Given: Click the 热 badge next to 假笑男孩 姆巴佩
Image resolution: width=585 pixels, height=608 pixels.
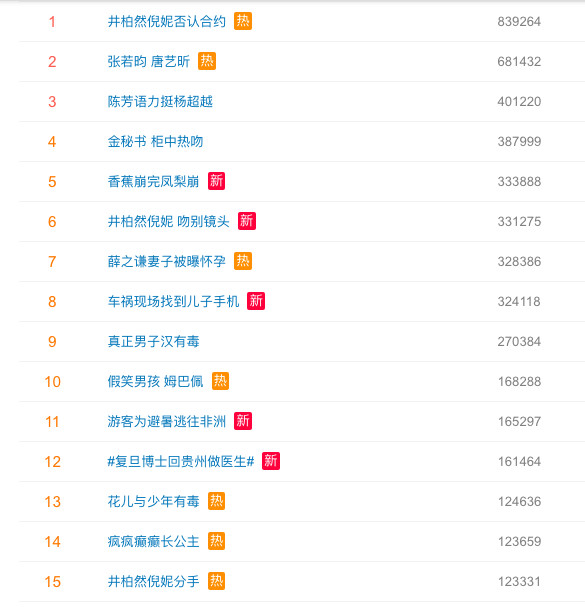Looking at the screenshot, I should pos(220,381).
